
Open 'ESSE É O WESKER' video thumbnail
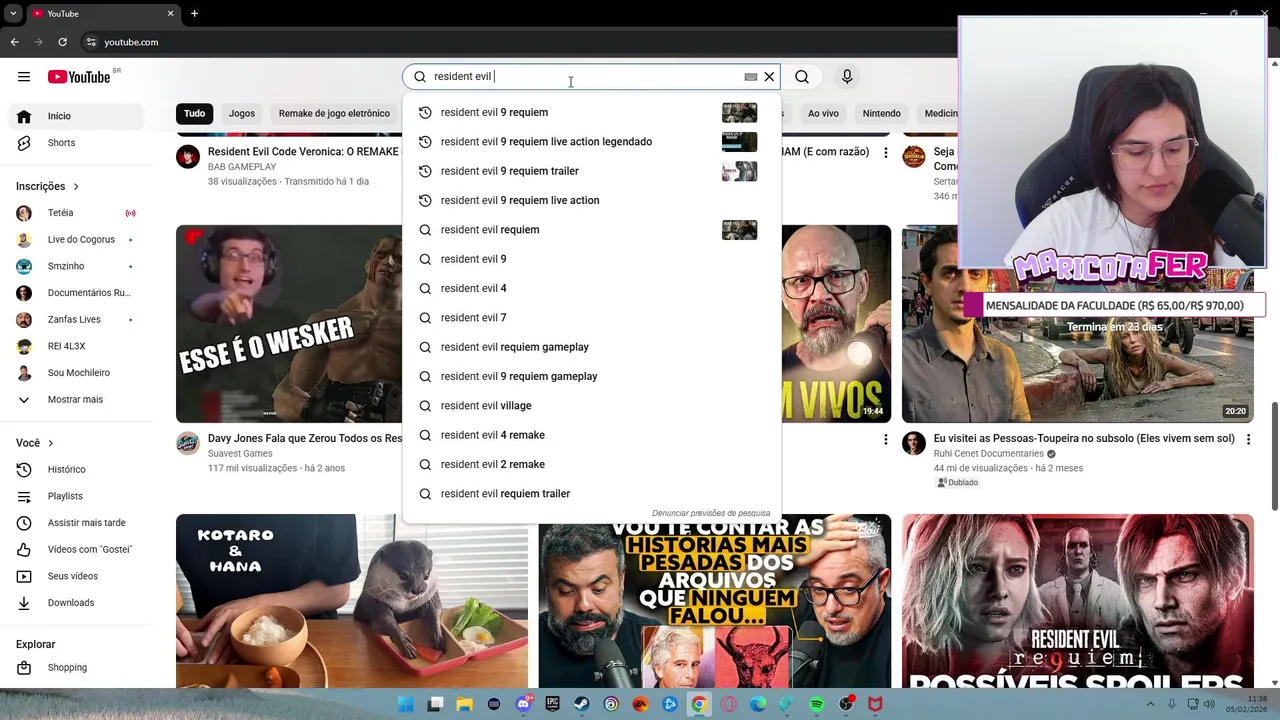pos(289,324)
